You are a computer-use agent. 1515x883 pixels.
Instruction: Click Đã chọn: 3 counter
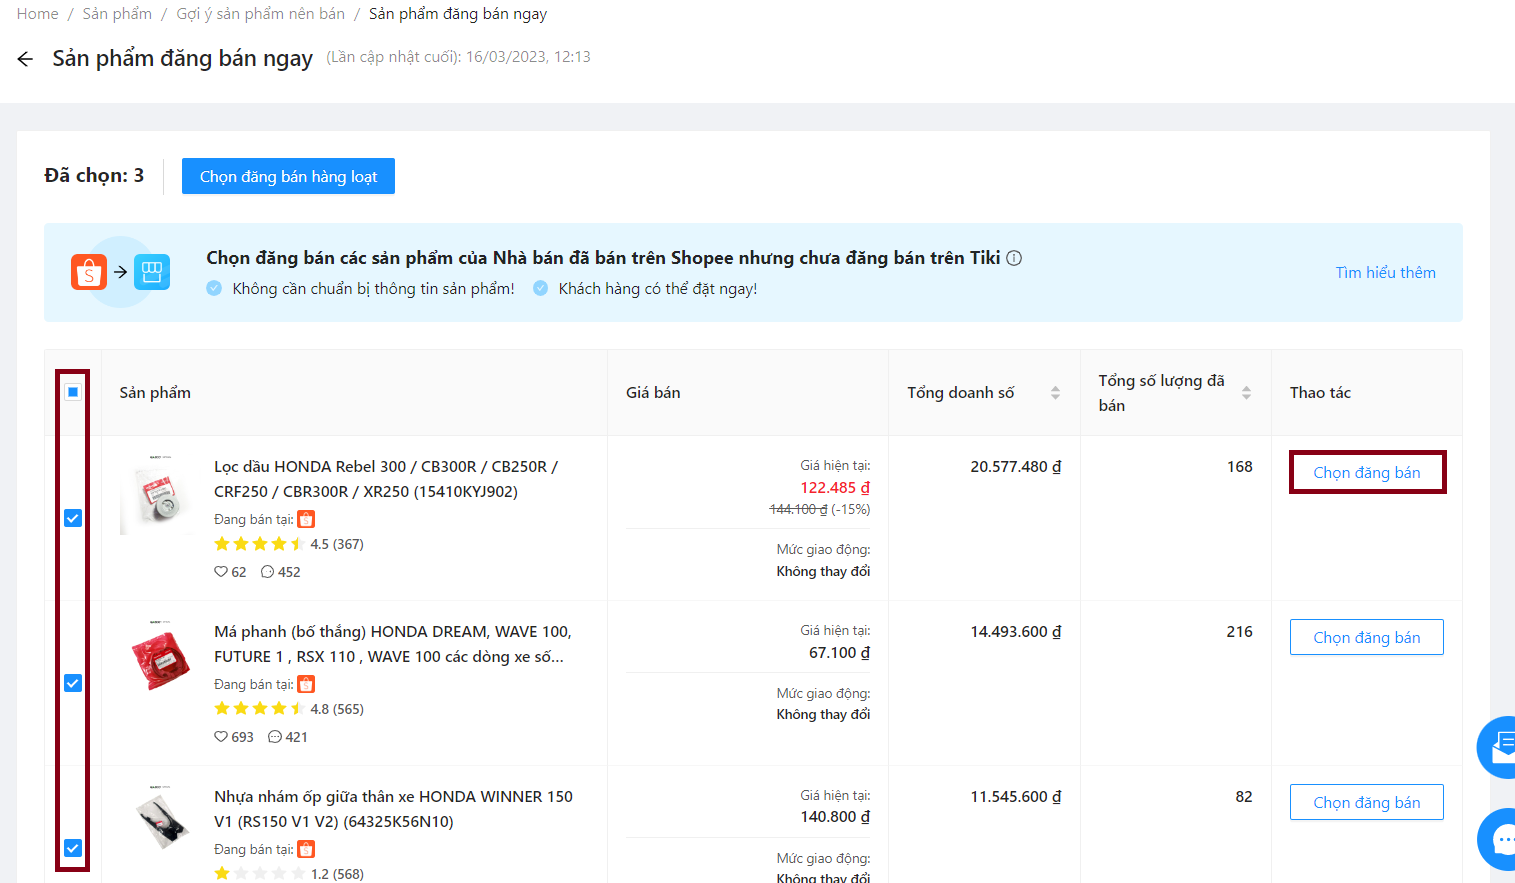coord(94,175)
